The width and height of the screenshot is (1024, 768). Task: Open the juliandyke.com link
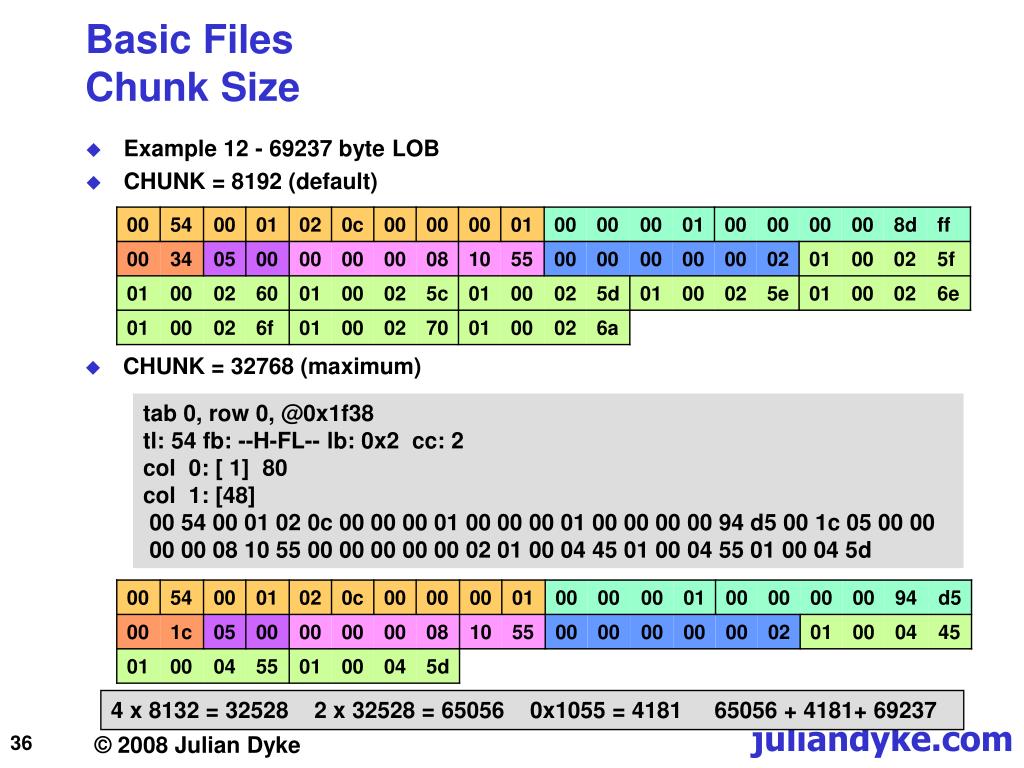(x=881, y=742)
